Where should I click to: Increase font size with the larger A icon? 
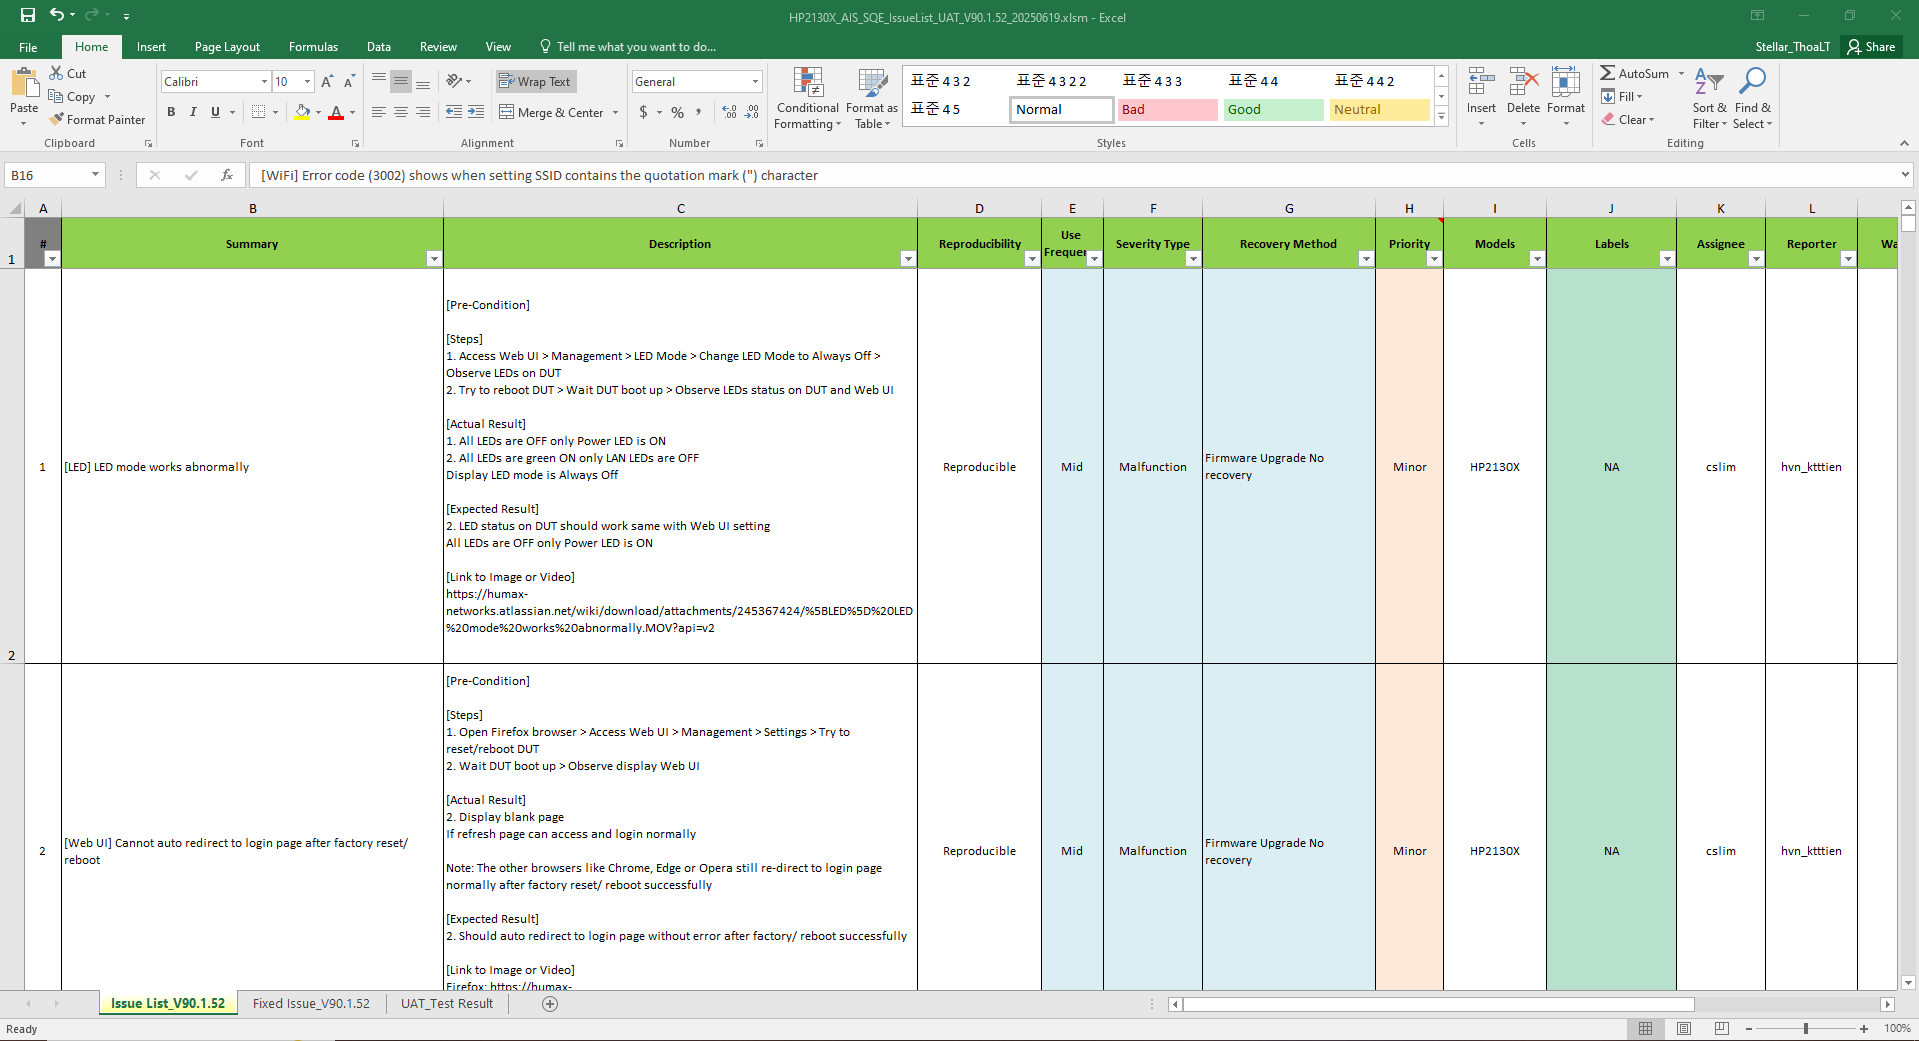coord(327,81)
